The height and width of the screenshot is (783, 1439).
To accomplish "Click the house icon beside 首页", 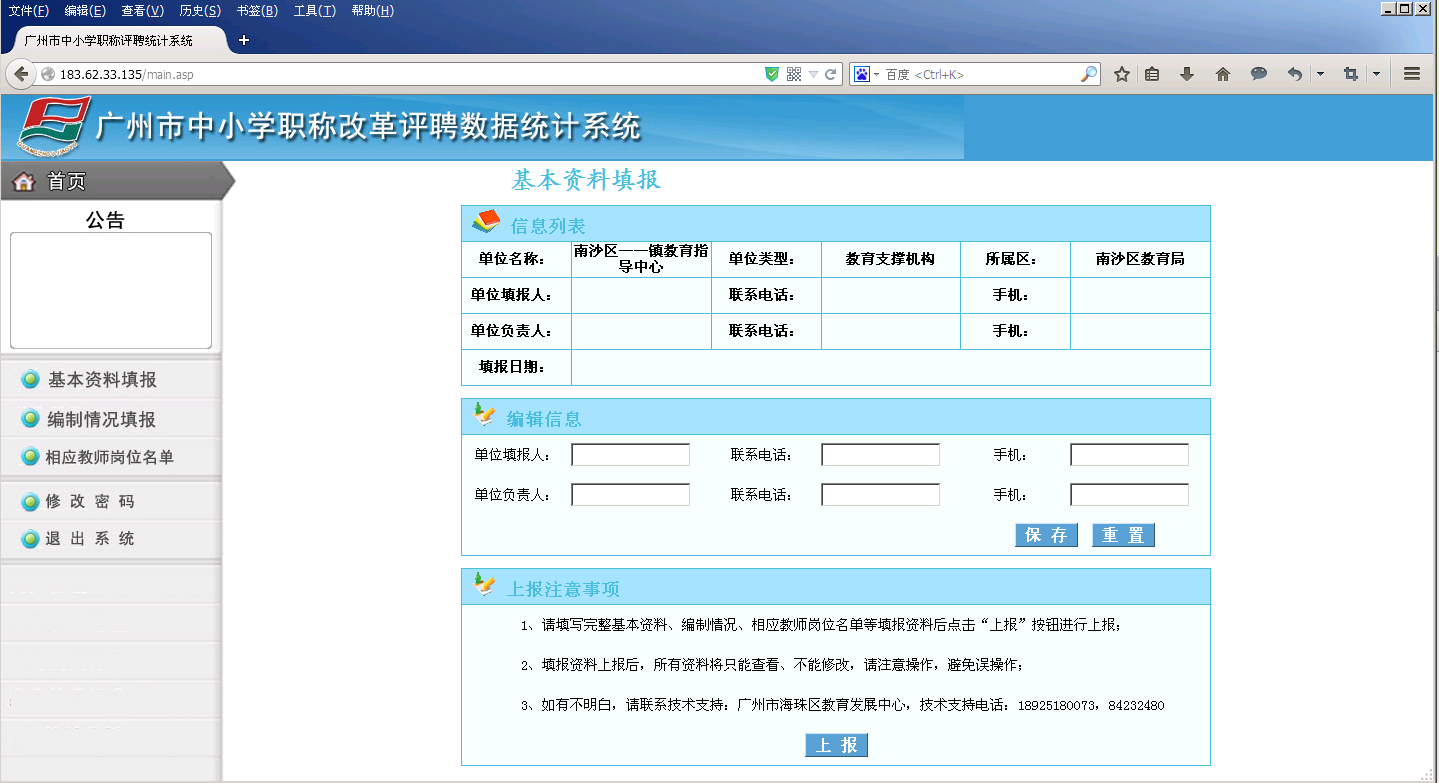I will [23, 181].
